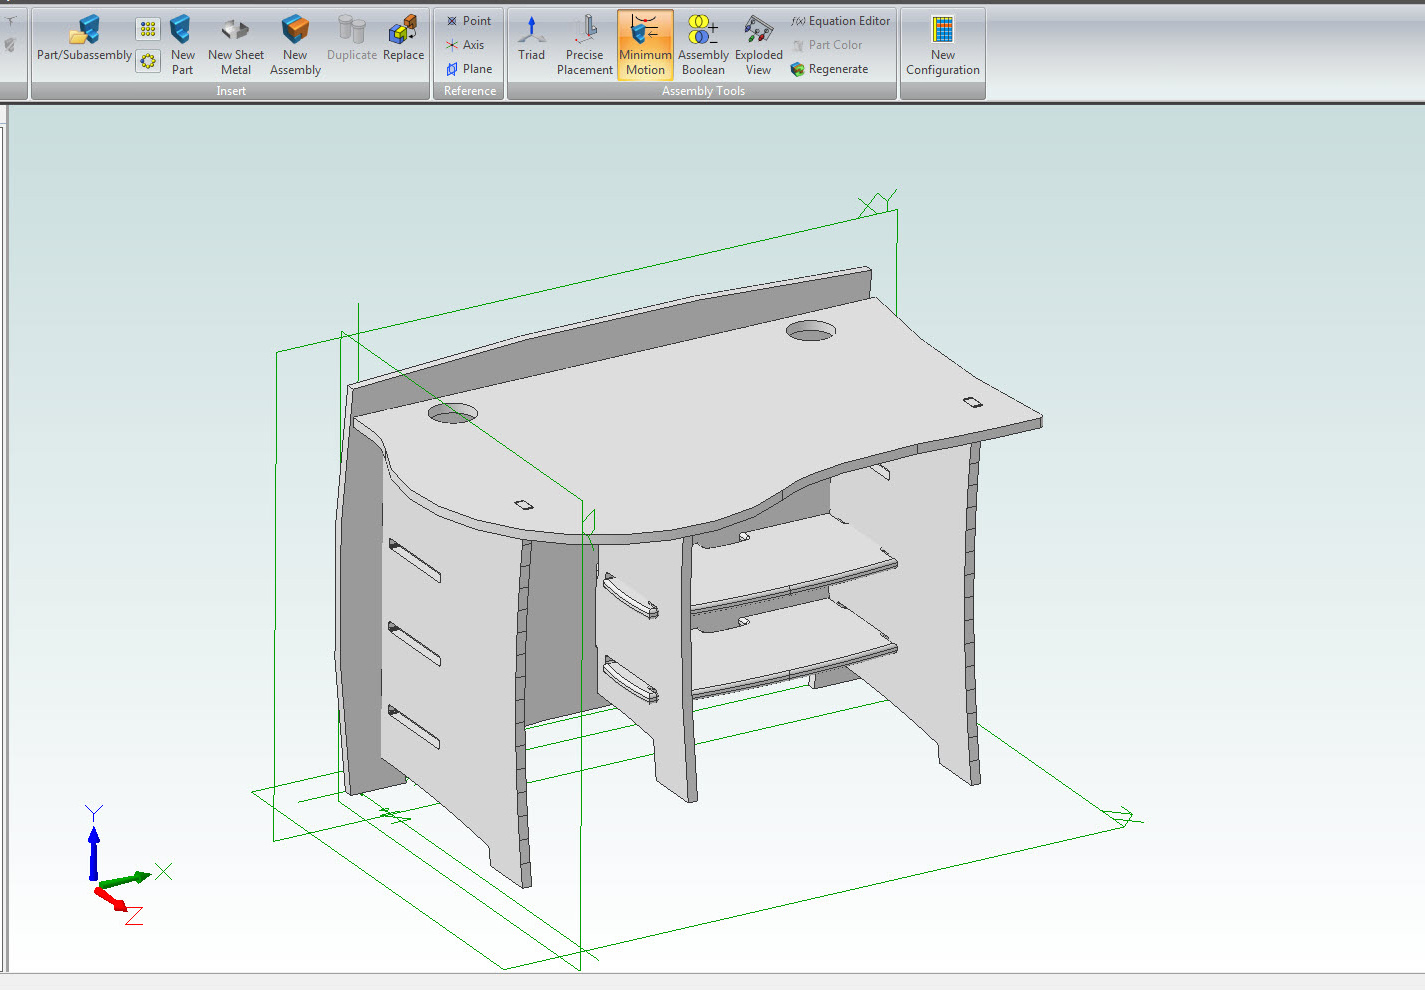Select the left cable hole on desktop
The height and width of the screenshot is (990, 1425).
[452, 413]
